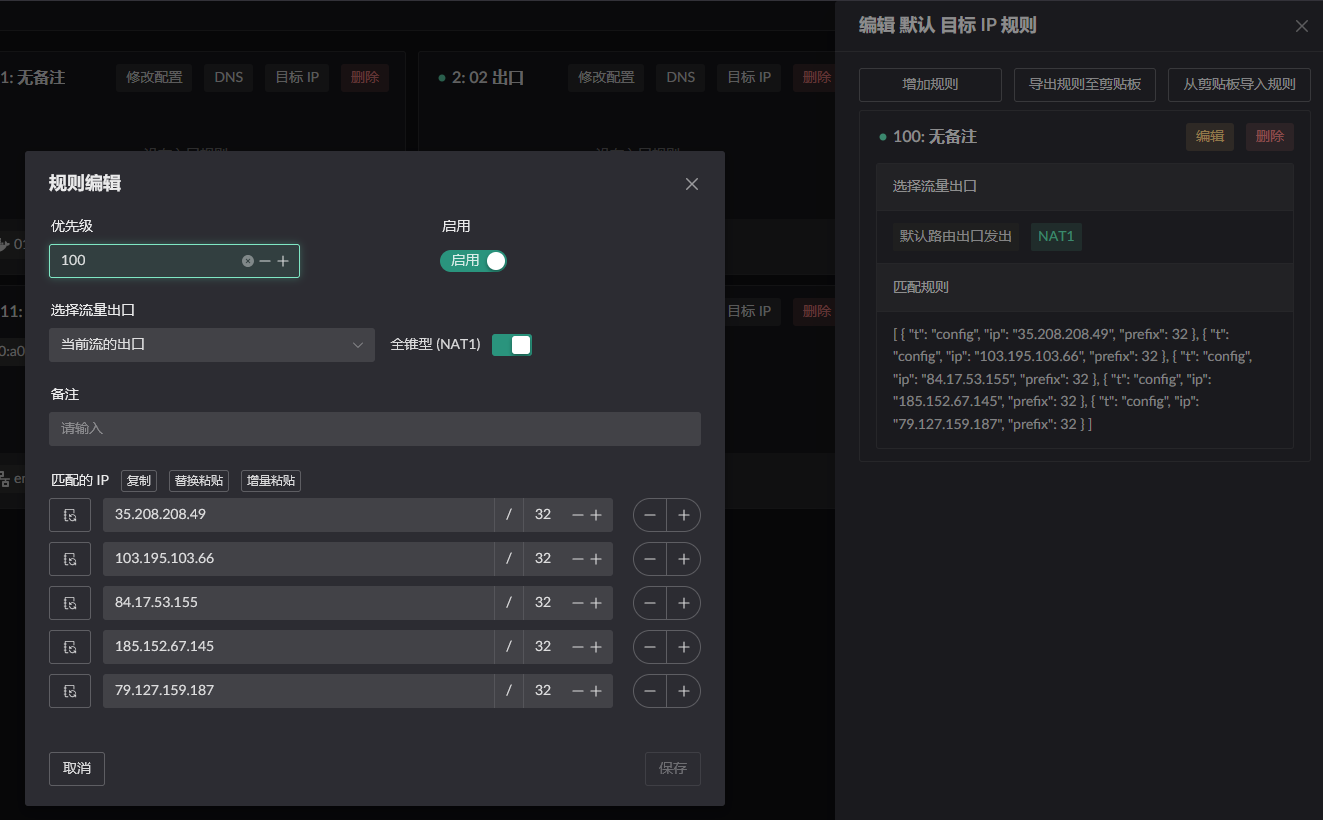Disable the 全锥型 (NAT1) switch

tap(512, 345)
